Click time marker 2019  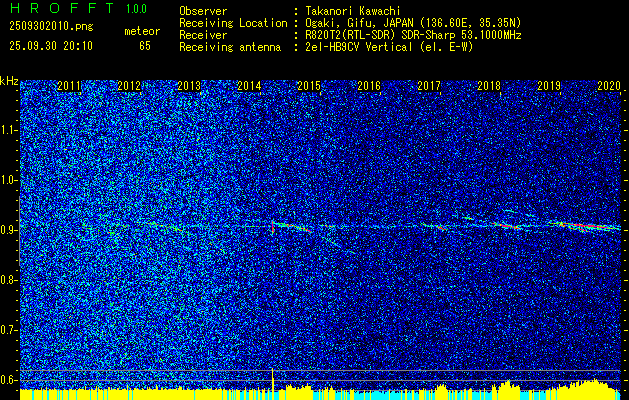click(x=549, y=85)
